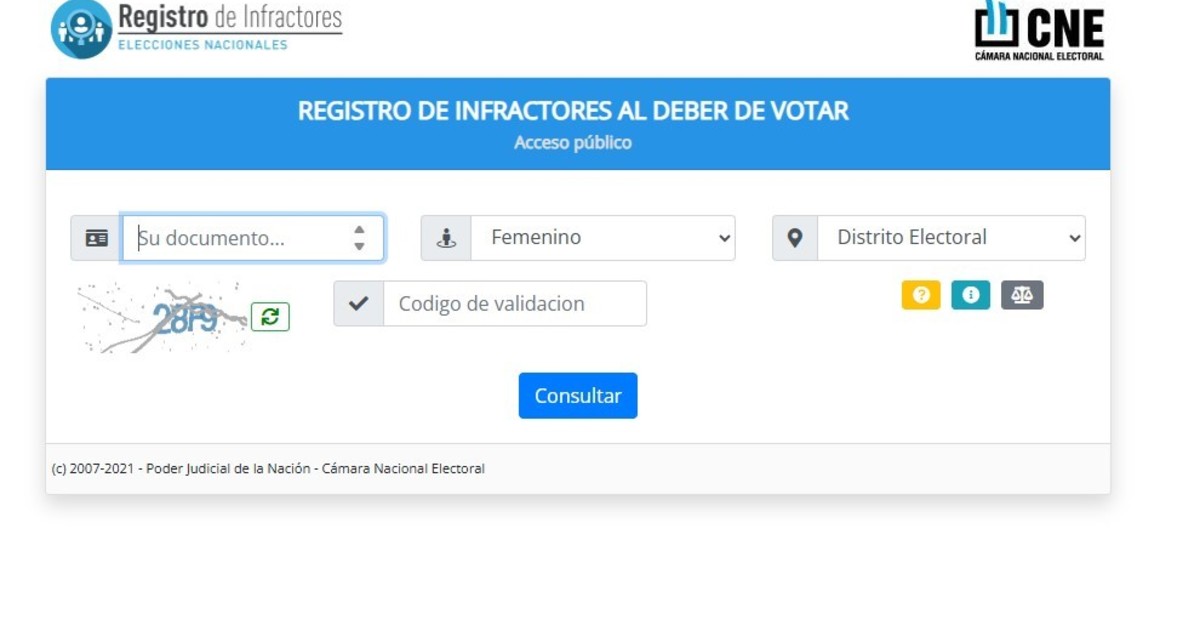Open the teal information button
Viewport: 1200px width, 630px height.
click(x=970, y=295)
